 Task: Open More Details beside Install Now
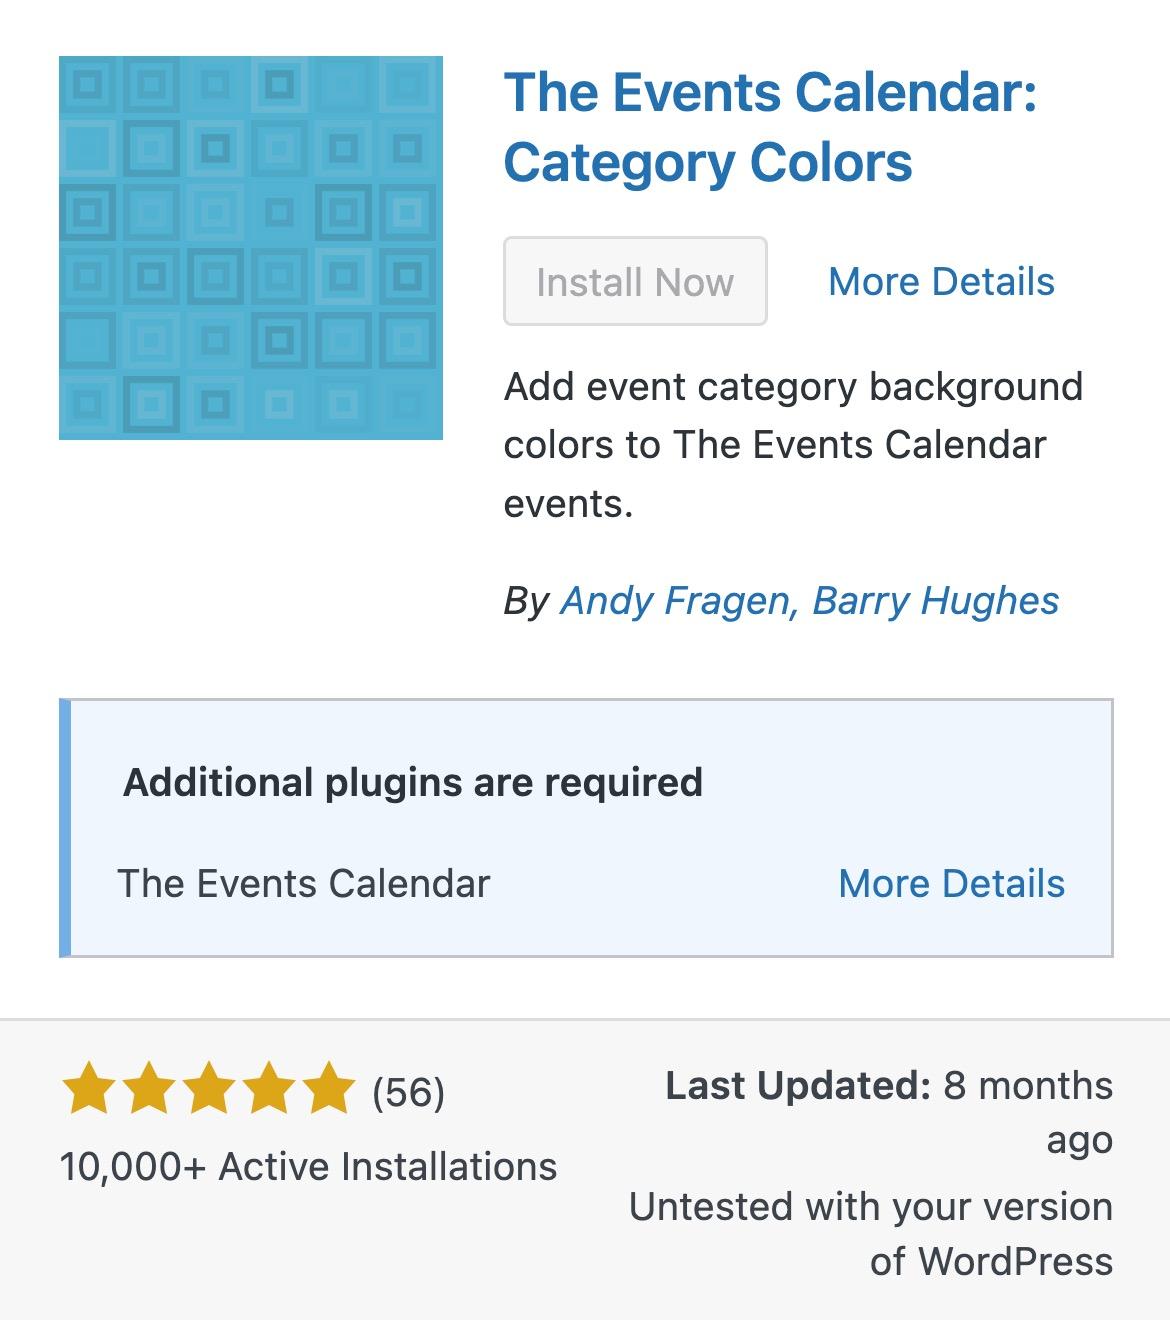pyautogui.click(x=941, y=282)
